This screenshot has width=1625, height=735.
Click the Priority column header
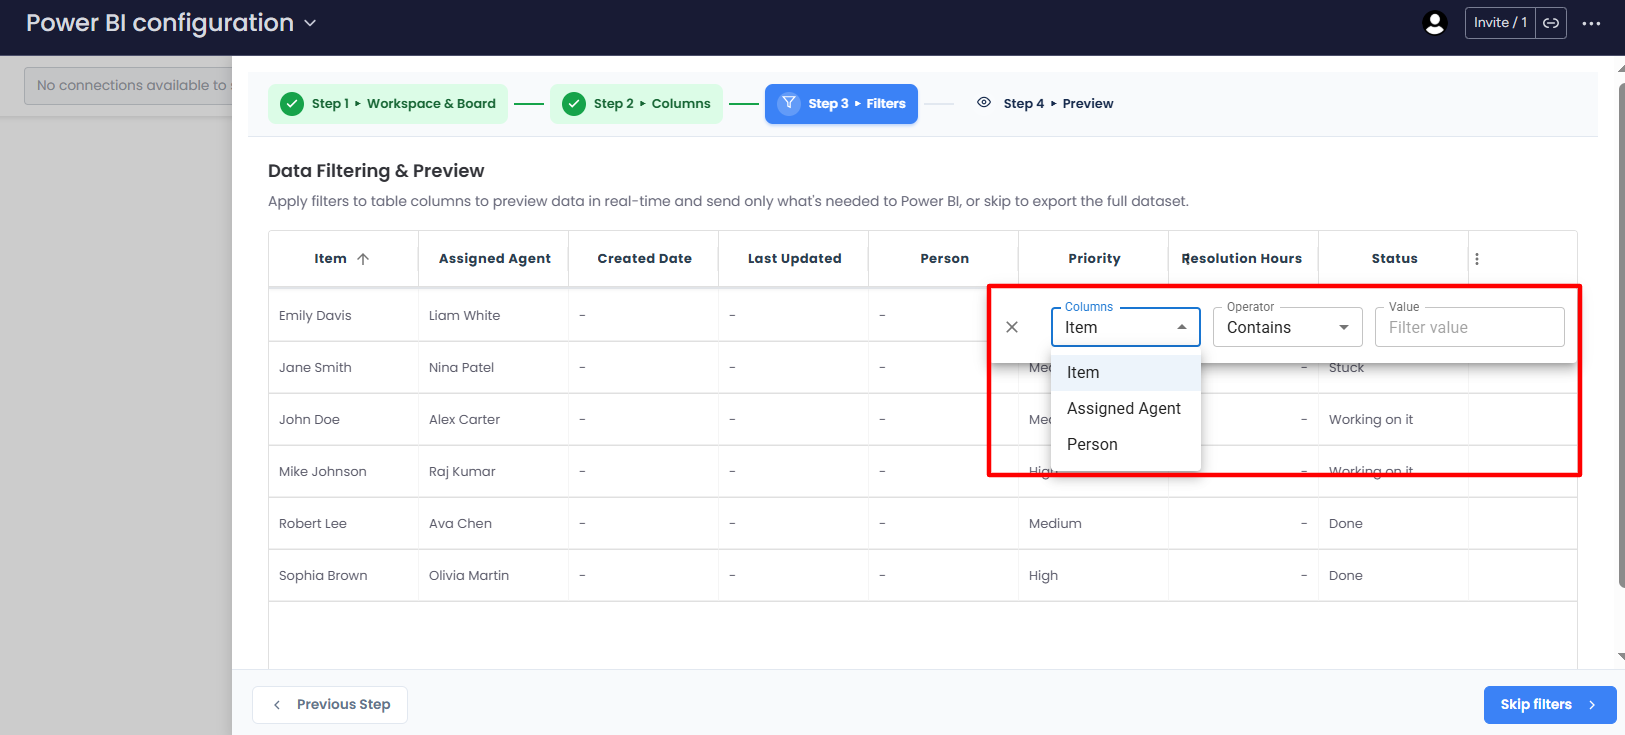1094,259
